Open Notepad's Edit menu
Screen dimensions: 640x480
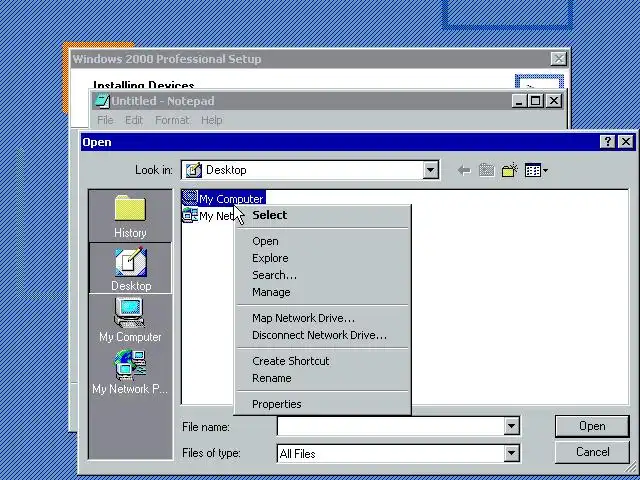[x=134, y=120]
